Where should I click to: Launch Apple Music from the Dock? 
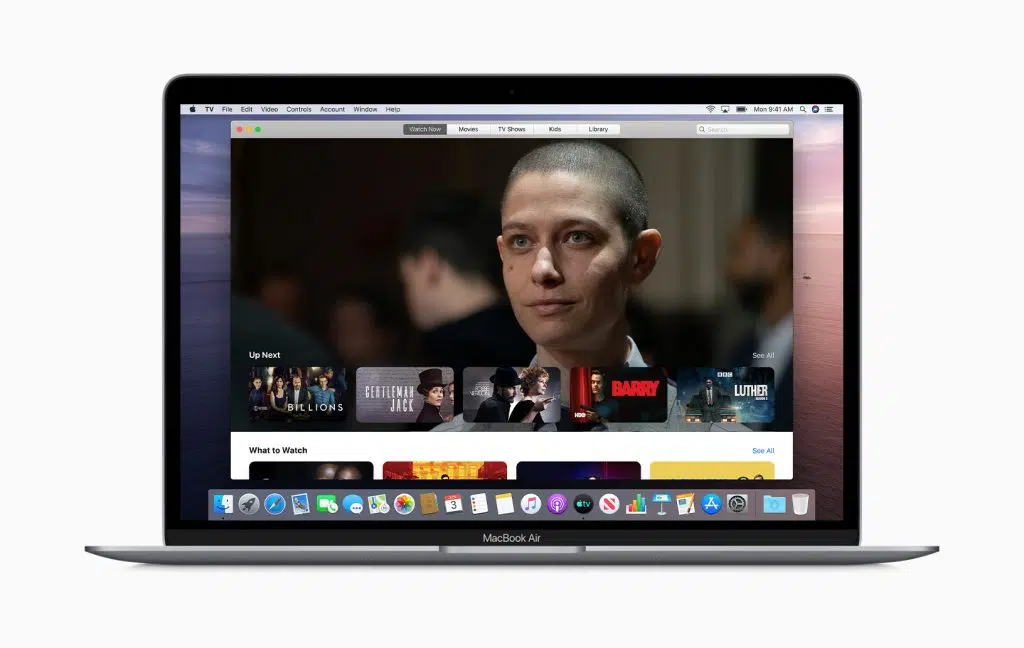531,503
